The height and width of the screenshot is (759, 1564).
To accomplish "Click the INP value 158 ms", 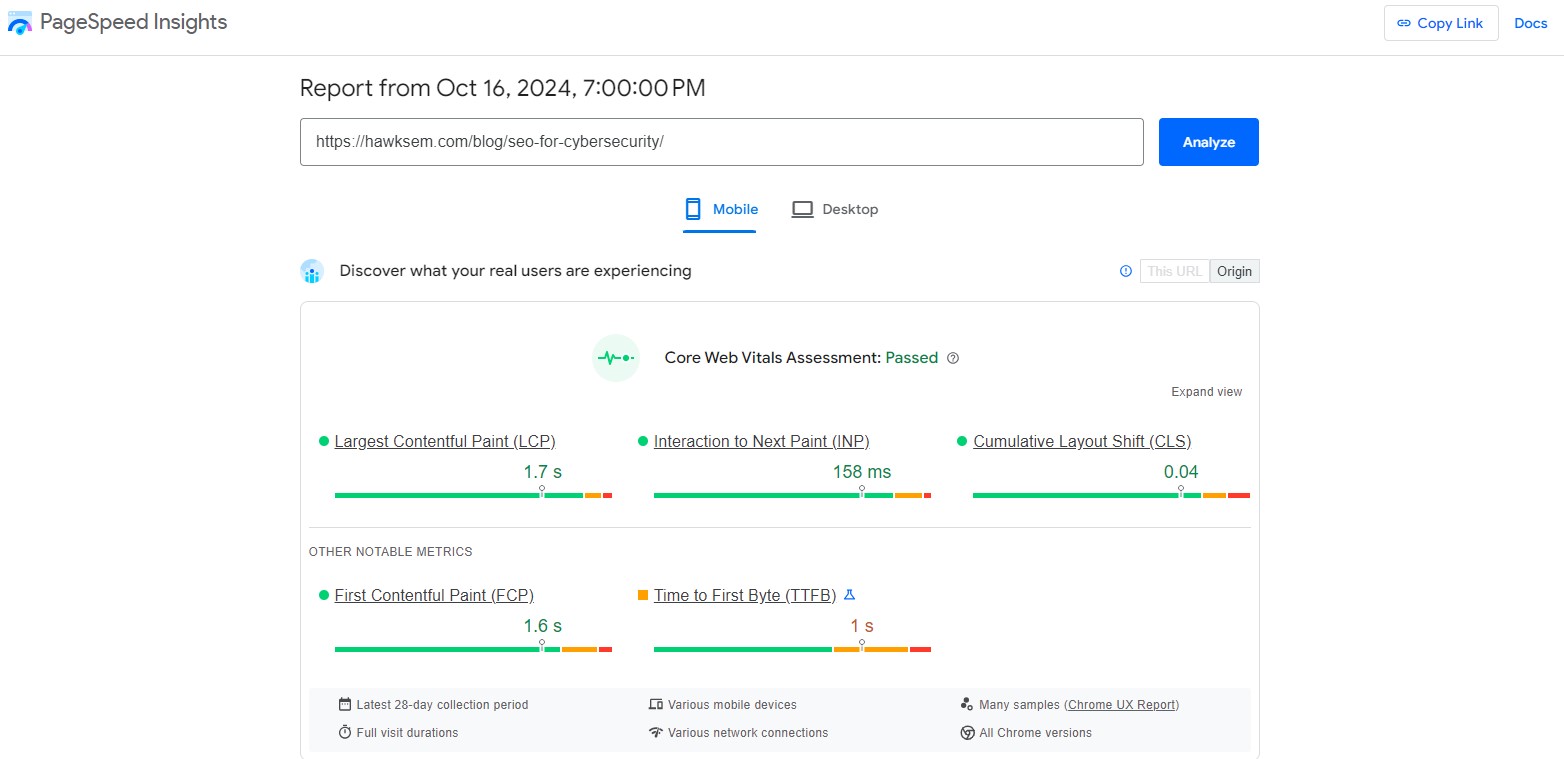I will (862, 472).
